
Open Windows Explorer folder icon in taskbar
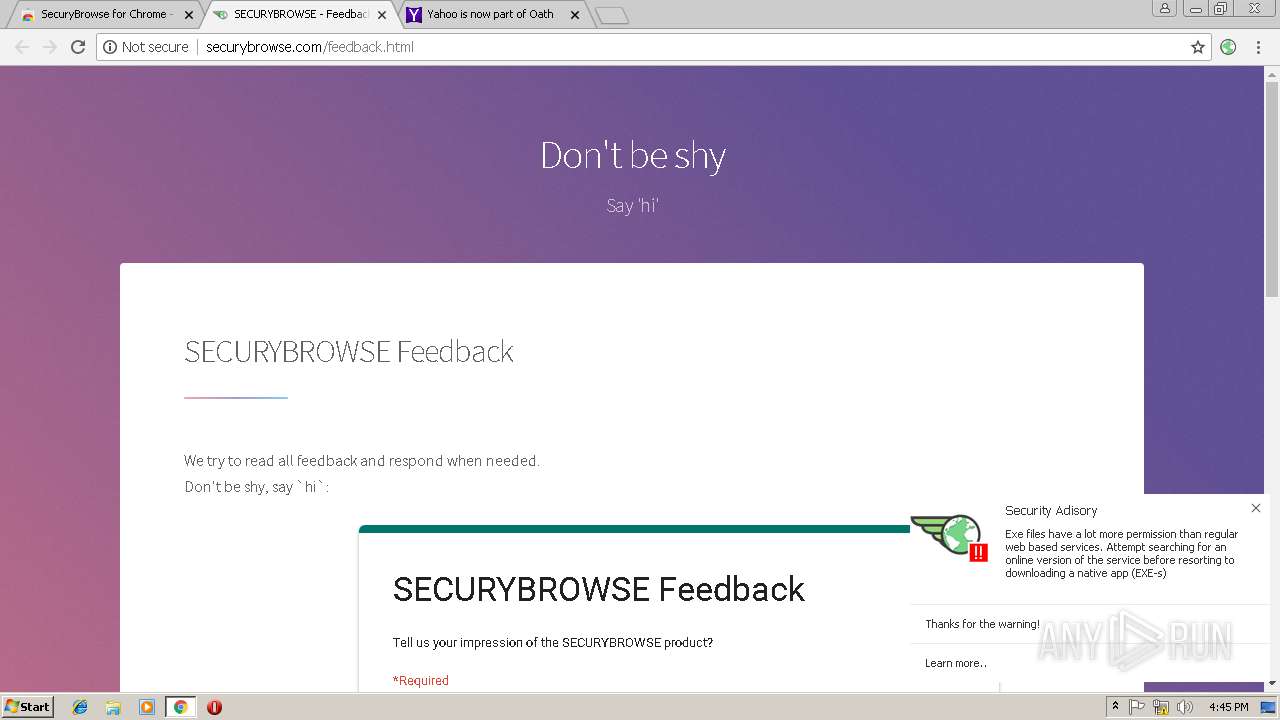point(113,707)
